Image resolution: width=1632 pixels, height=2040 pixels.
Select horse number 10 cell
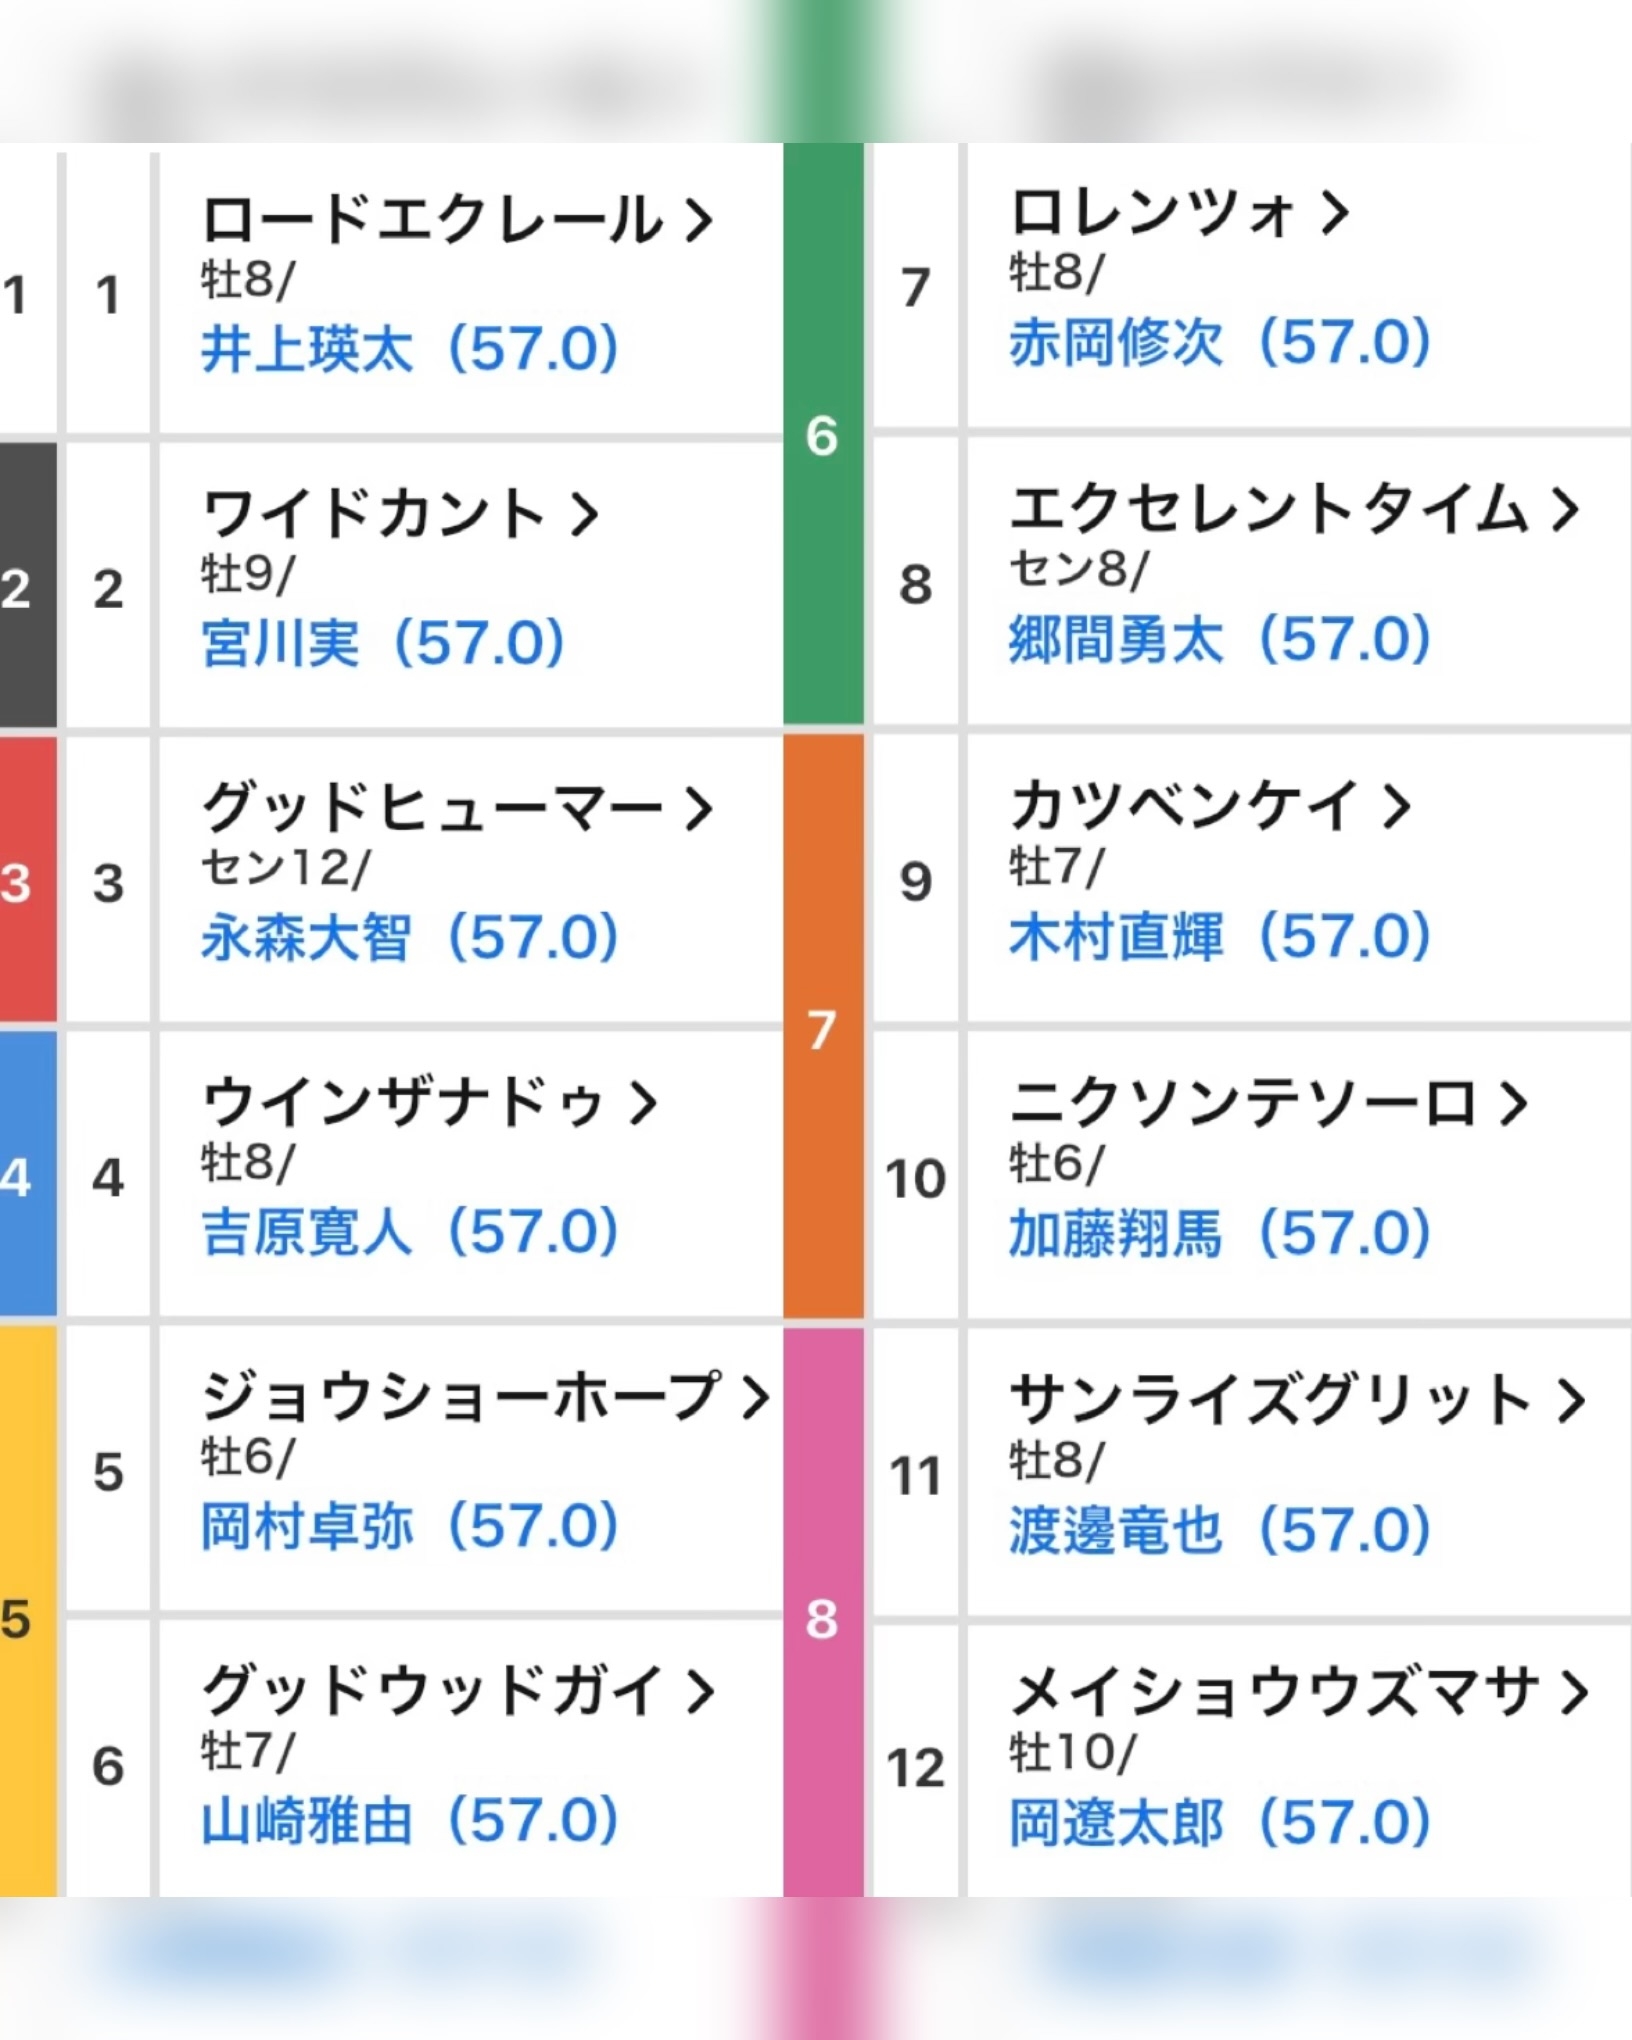tap(915, 1178)
